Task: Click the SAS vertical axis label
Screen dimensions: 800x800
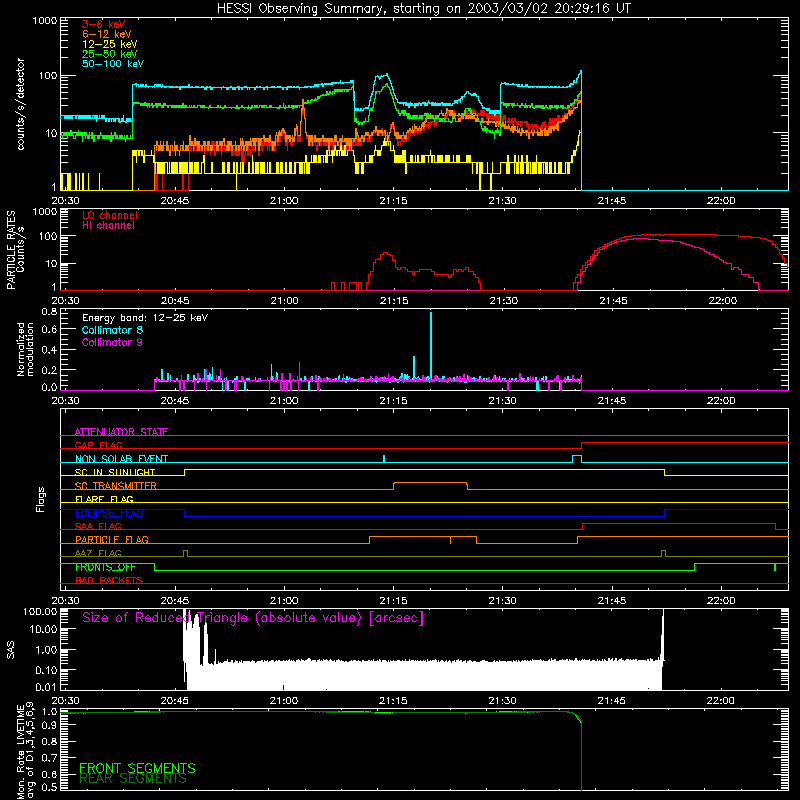Action: click(10, 650)
